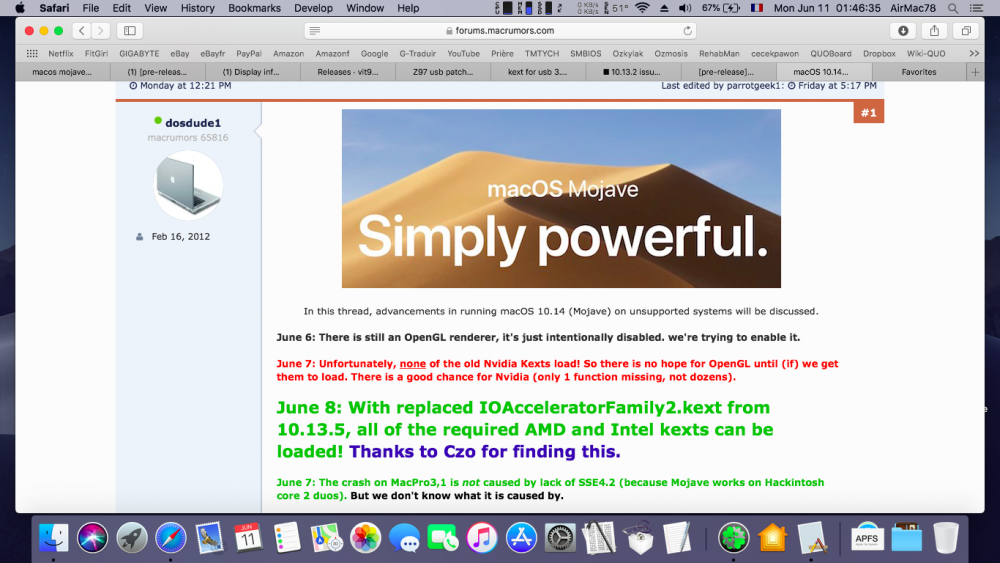Open Calendar in the Dock

pyautogui.click(x=248, y=537)
